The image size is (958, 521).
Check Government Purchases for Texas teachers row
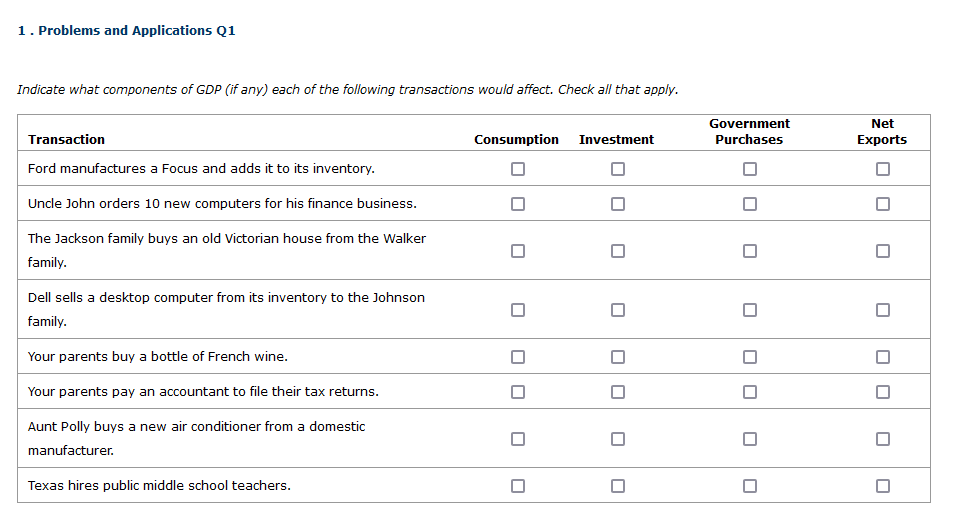749,486
